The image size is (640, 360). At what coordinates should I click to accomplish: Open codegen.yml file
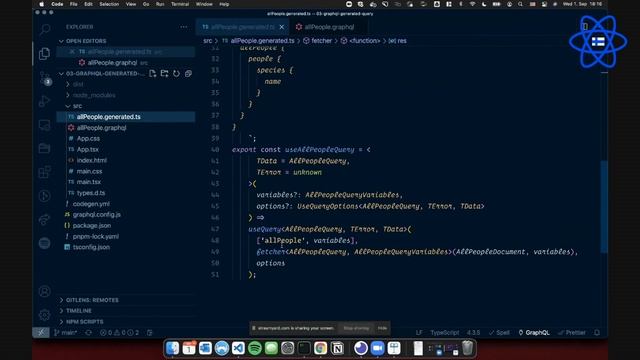[x=91, y=204]
